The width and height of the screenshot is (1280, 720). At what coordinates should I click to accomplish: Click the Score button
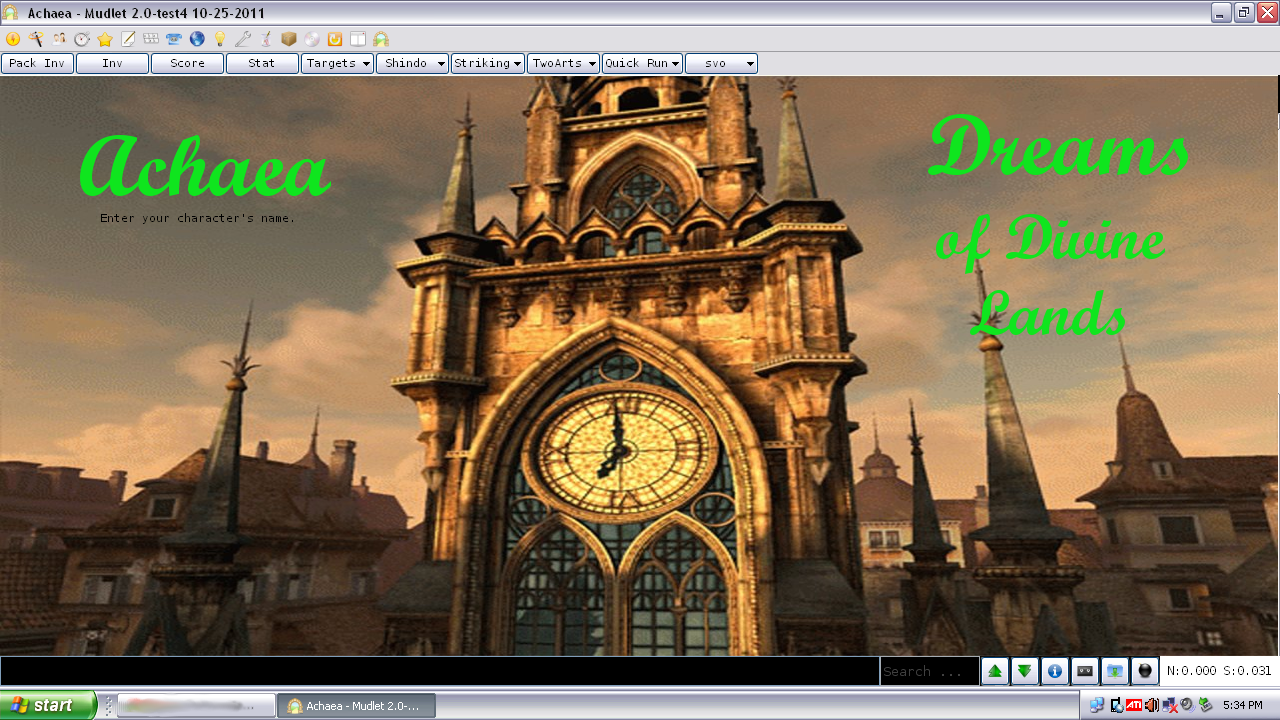tap(187, 63)
